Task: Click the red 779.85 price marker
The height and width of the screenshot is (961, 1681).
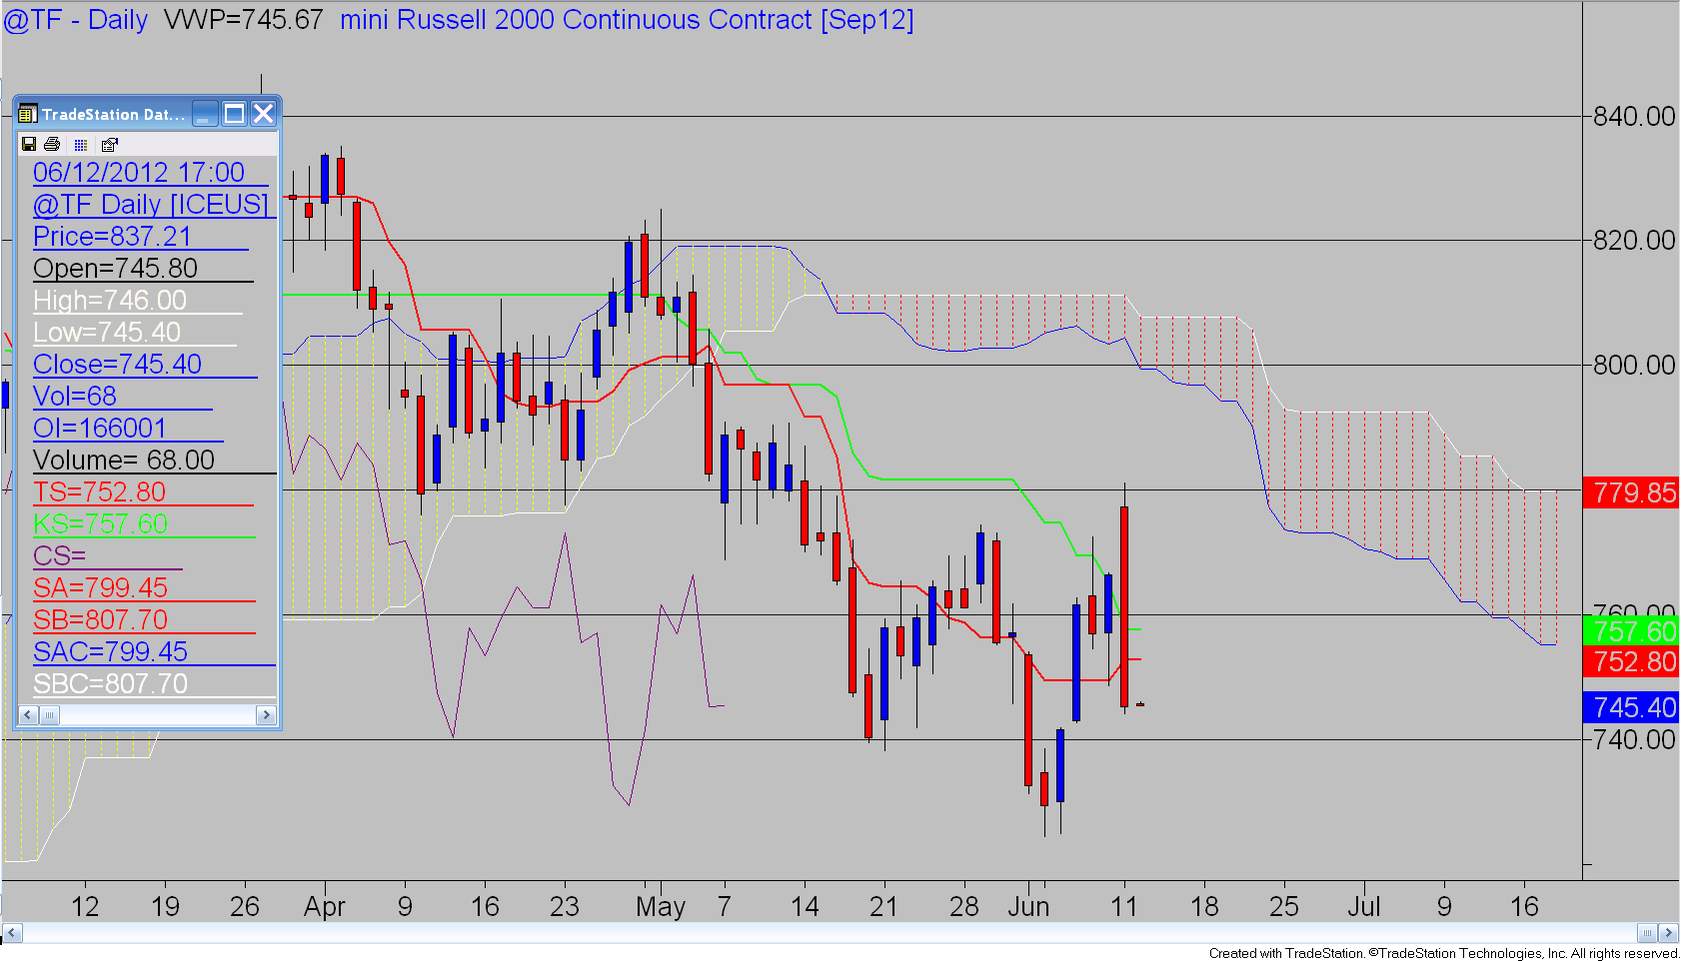Action: click(1631, 492)
